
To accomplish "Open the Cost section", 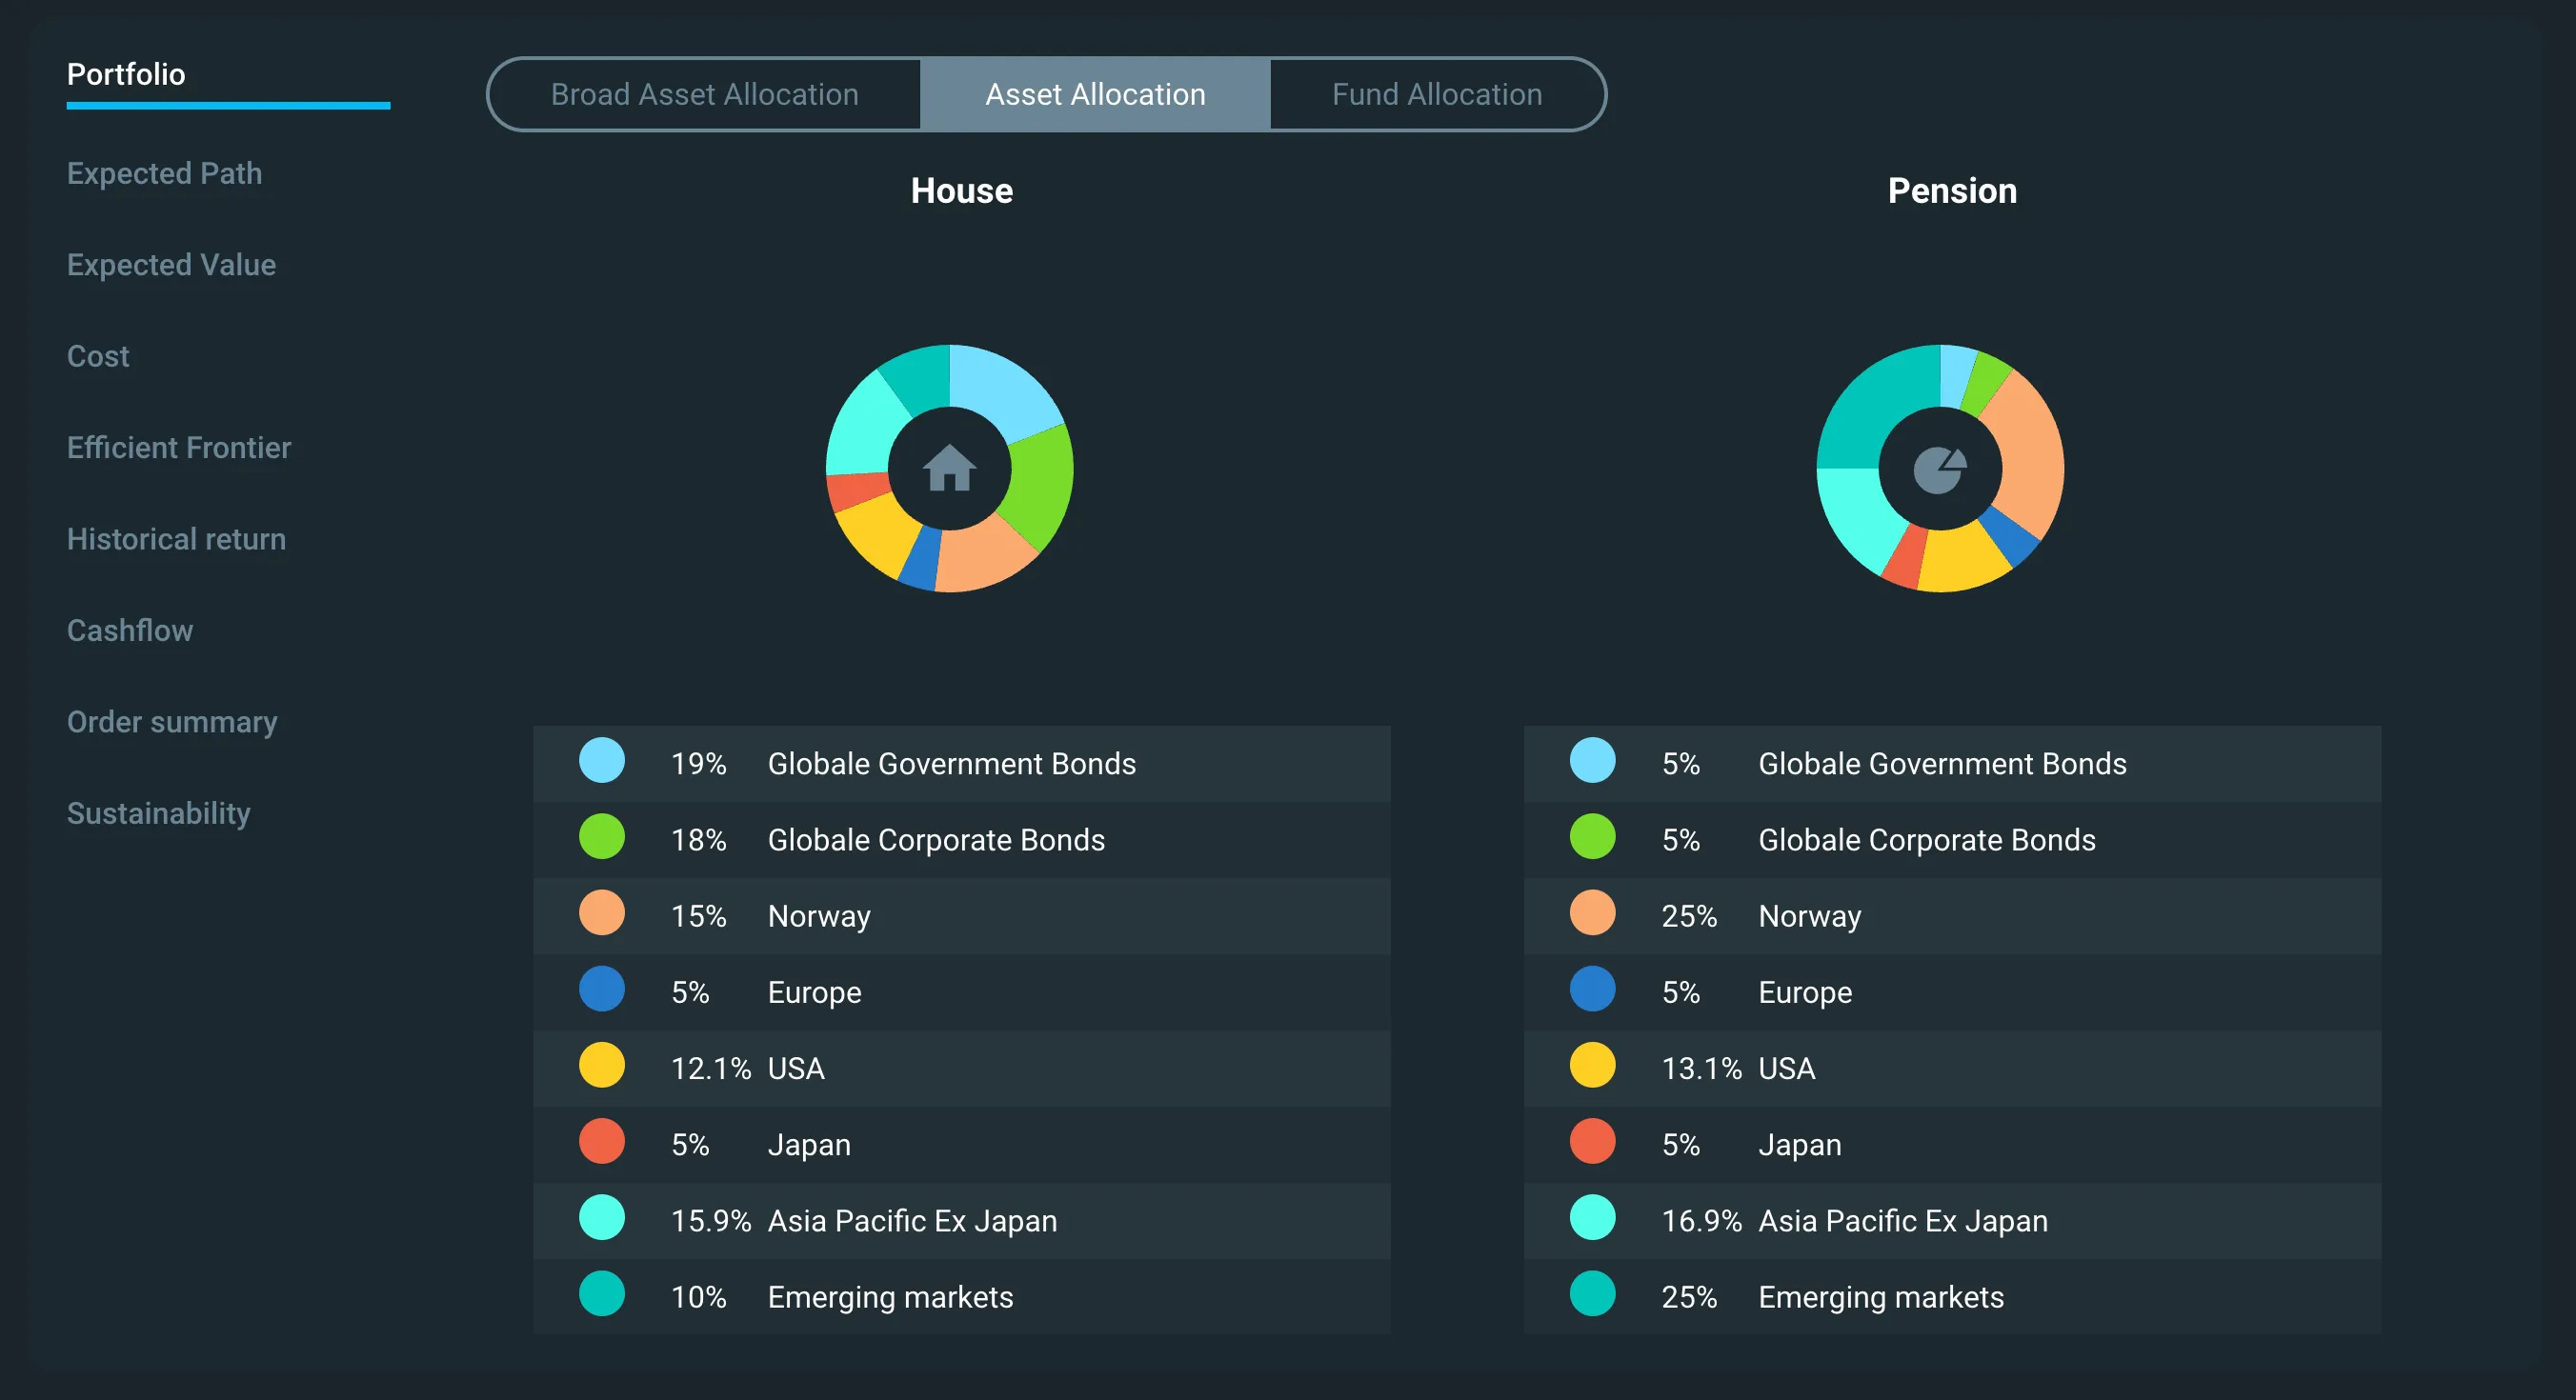I will [98, 356].
